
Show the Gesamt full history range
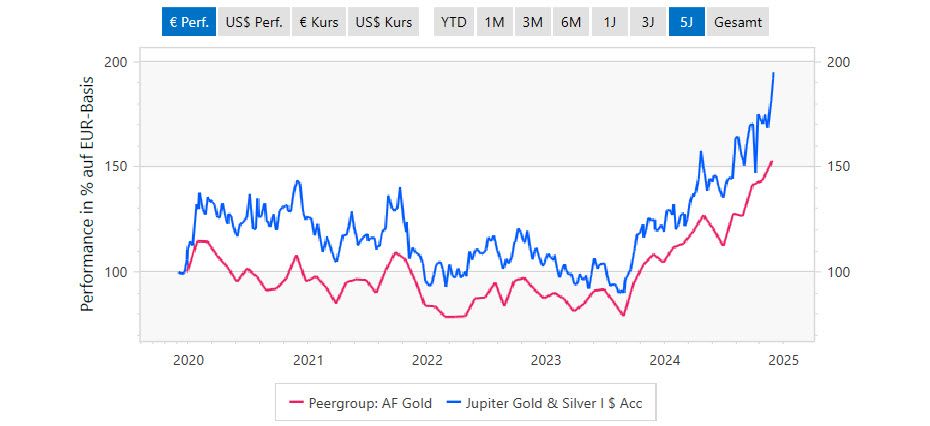click(x=738, y=23)
